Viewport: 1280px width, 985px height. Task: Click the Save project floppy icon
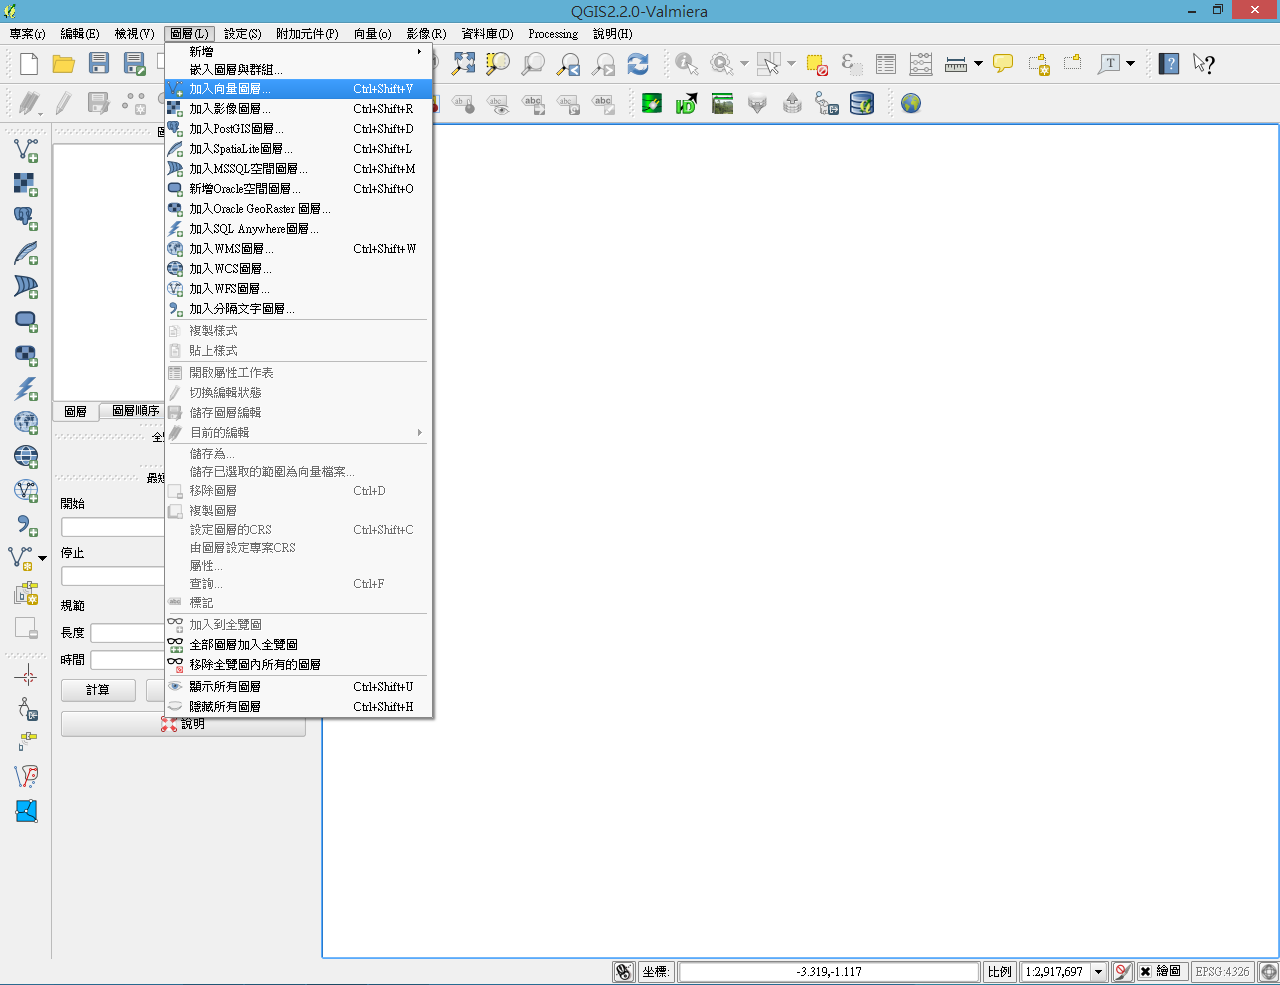tap(99, 64)
